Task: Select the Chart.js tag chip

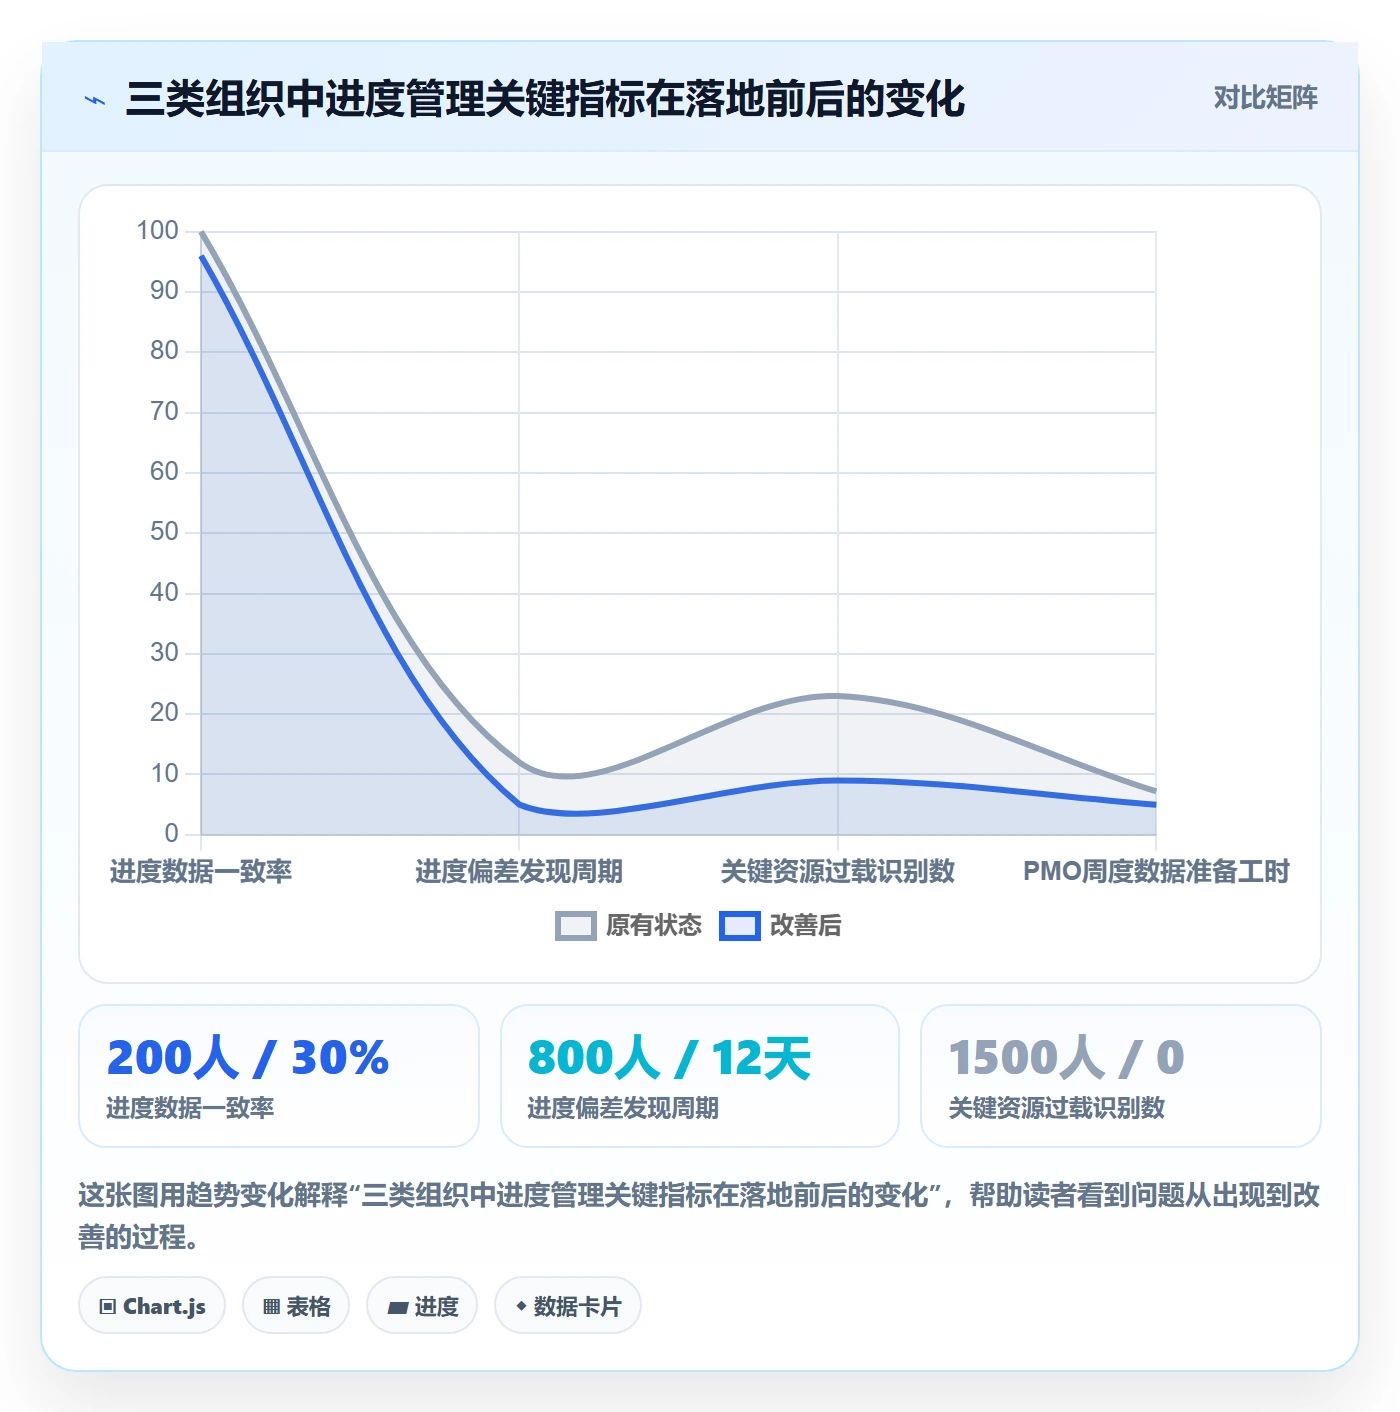Action: pyautogui.click(x=152, y=1306)
